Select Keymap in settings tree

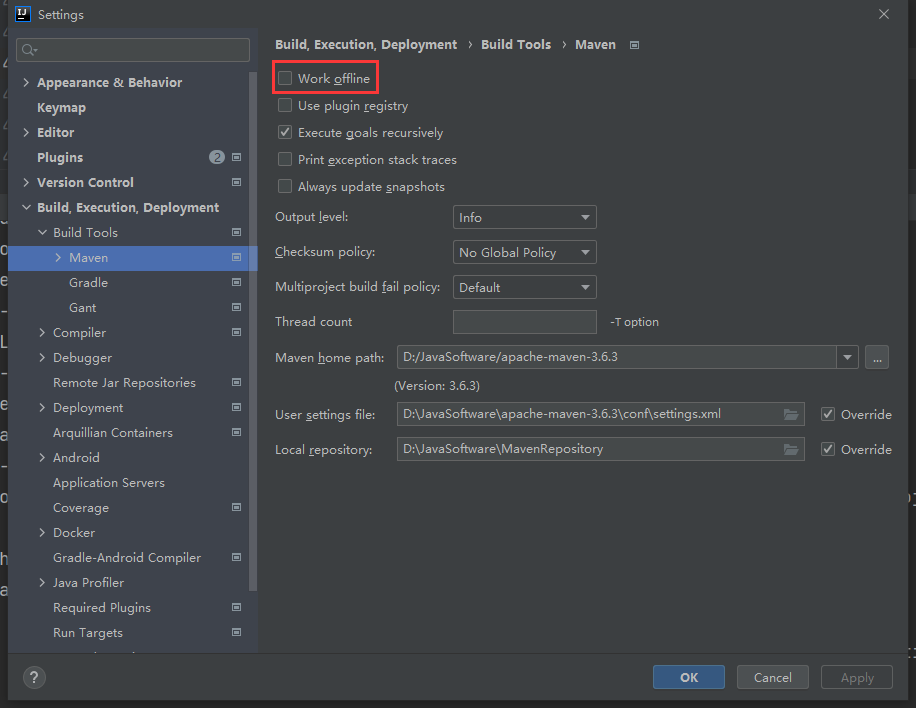click(61, 107)
